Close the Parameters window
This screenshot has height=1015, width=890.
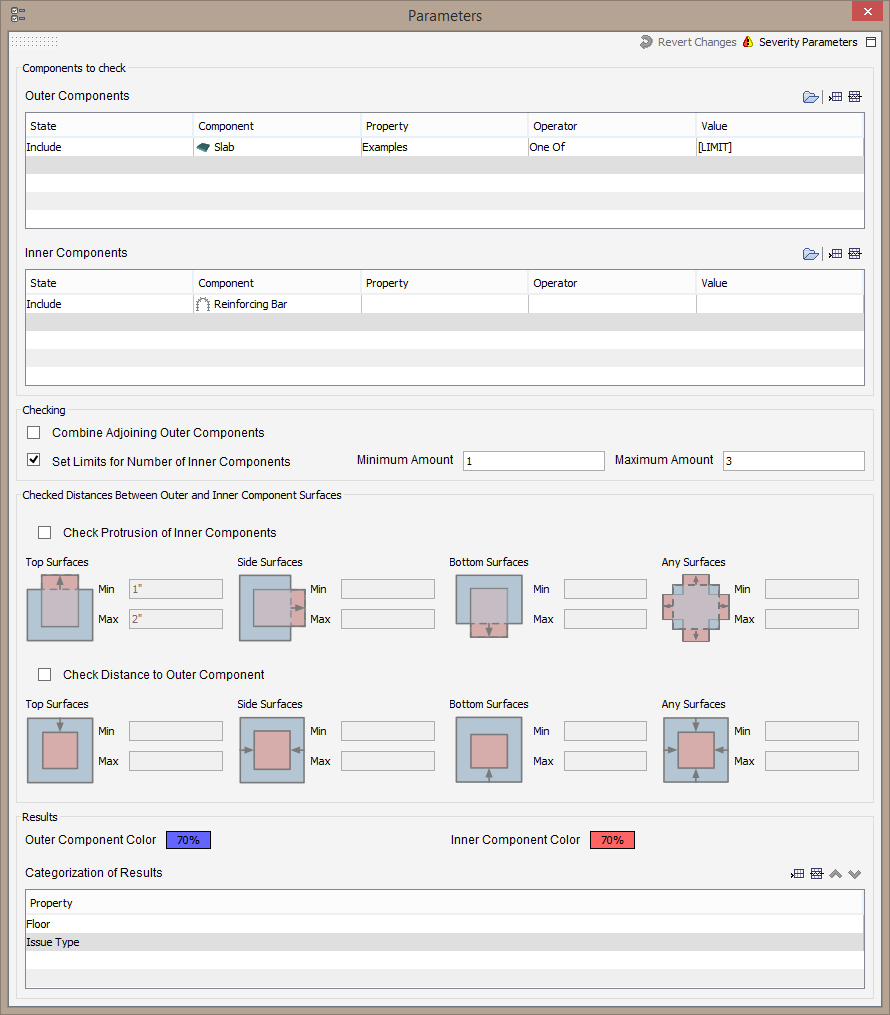coord(868,11)
